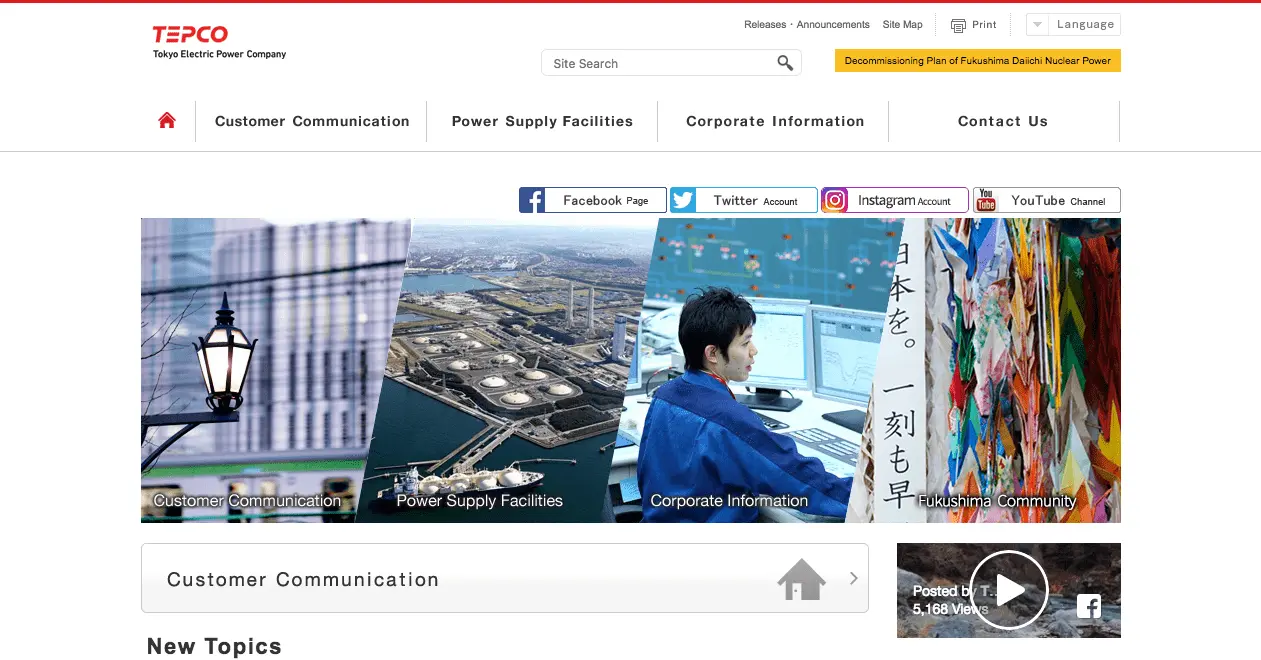Open the Power Supply Facilities menu
Image resolution: width=1261 pixels, height=660 pixels.
coord(542,121)
